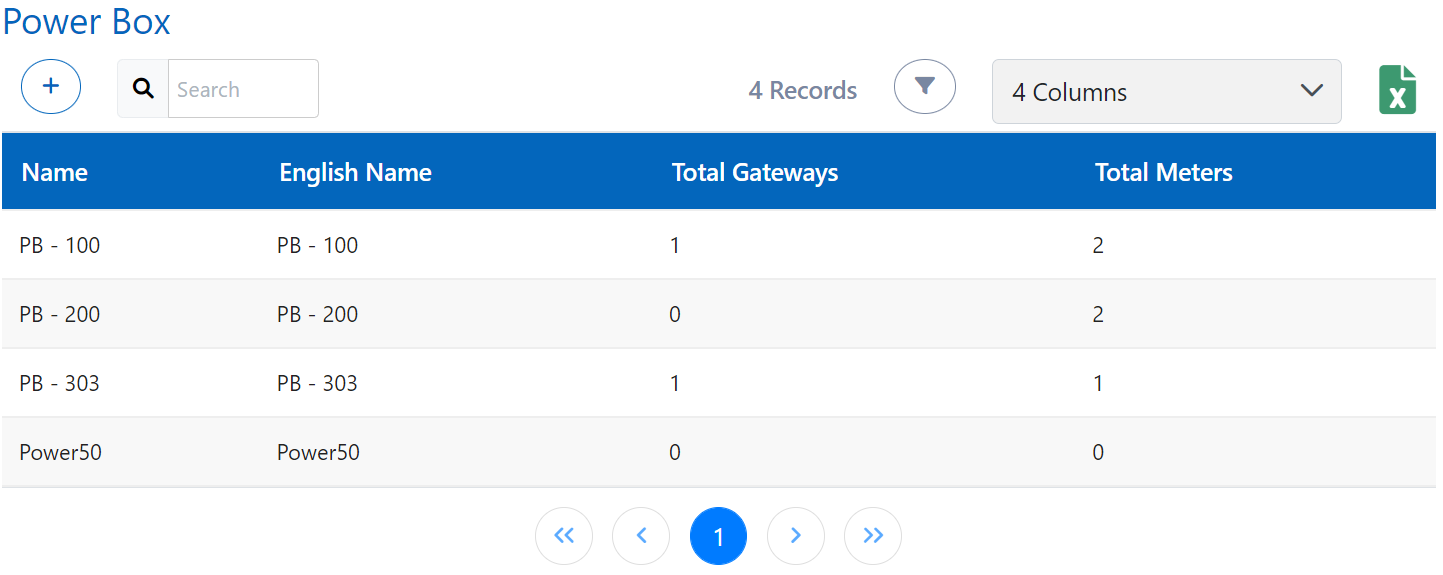Select page 1 in pagination
Viewport: 1443px width, 575px height.
point(718,537)
